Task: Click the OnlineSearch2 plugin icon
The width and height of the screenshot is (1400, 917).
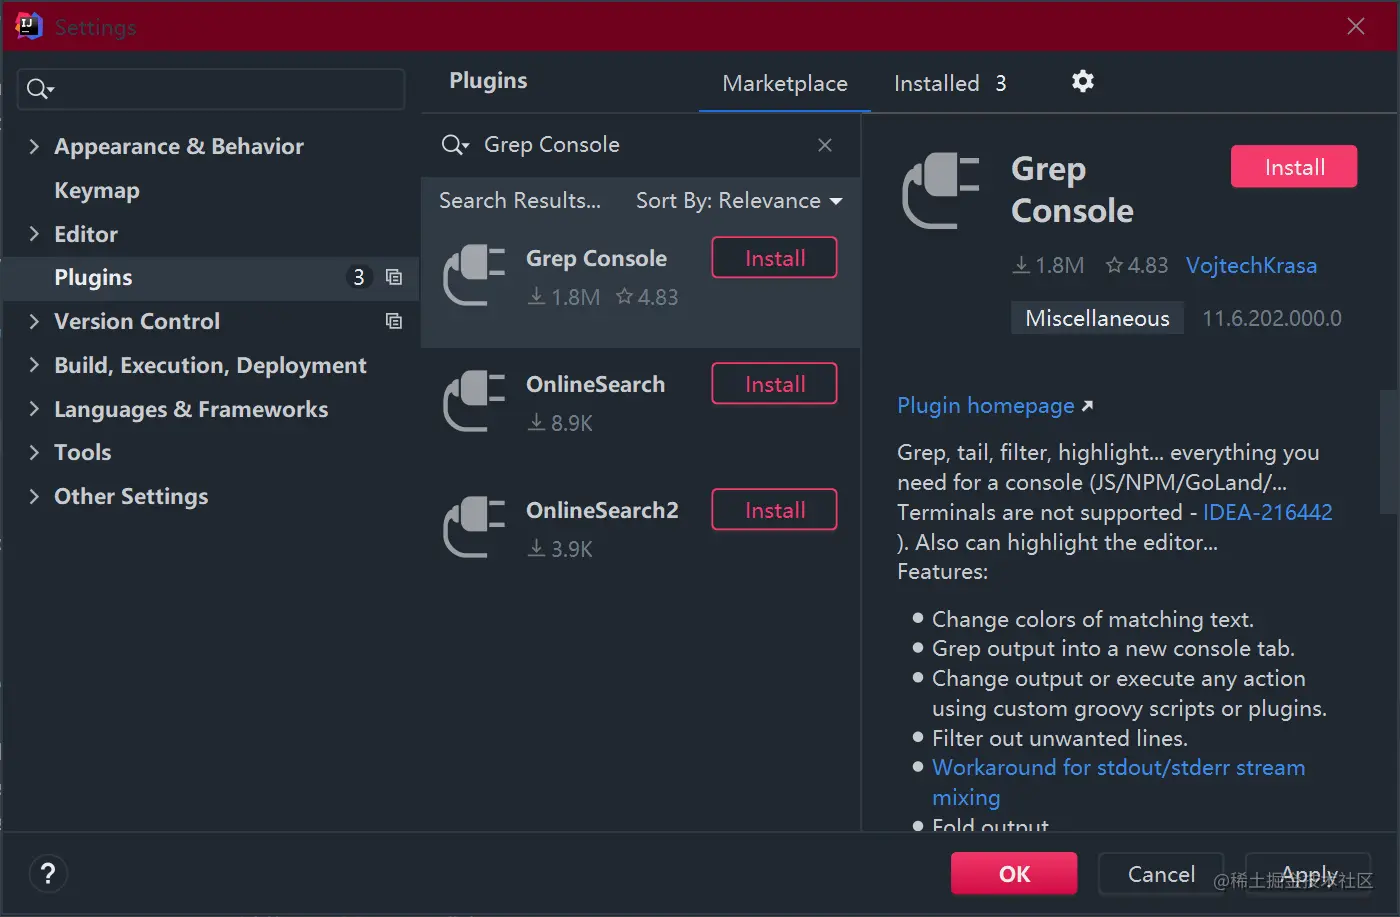Action: tap(474, 528)
